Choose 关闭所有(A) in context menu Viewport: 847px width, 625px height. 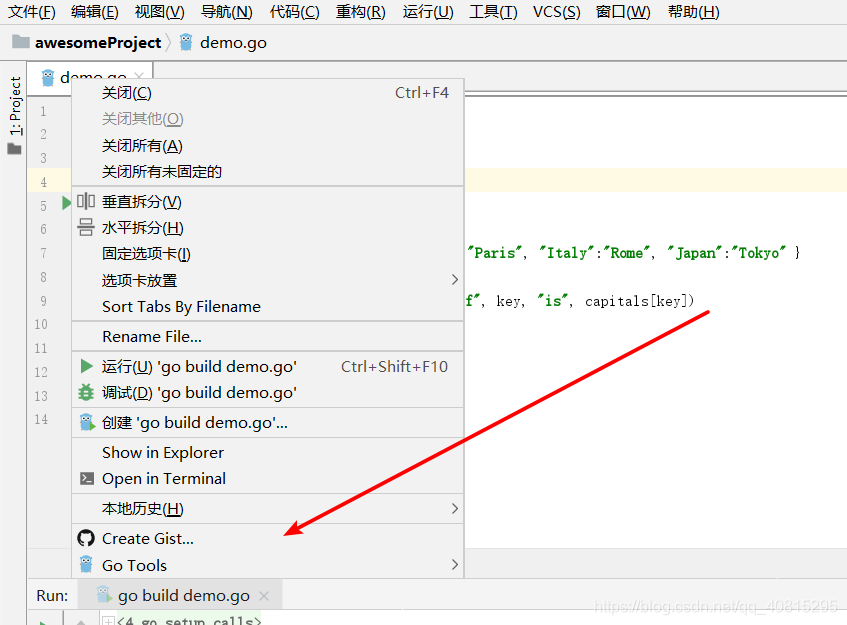[x=268, y=146]
